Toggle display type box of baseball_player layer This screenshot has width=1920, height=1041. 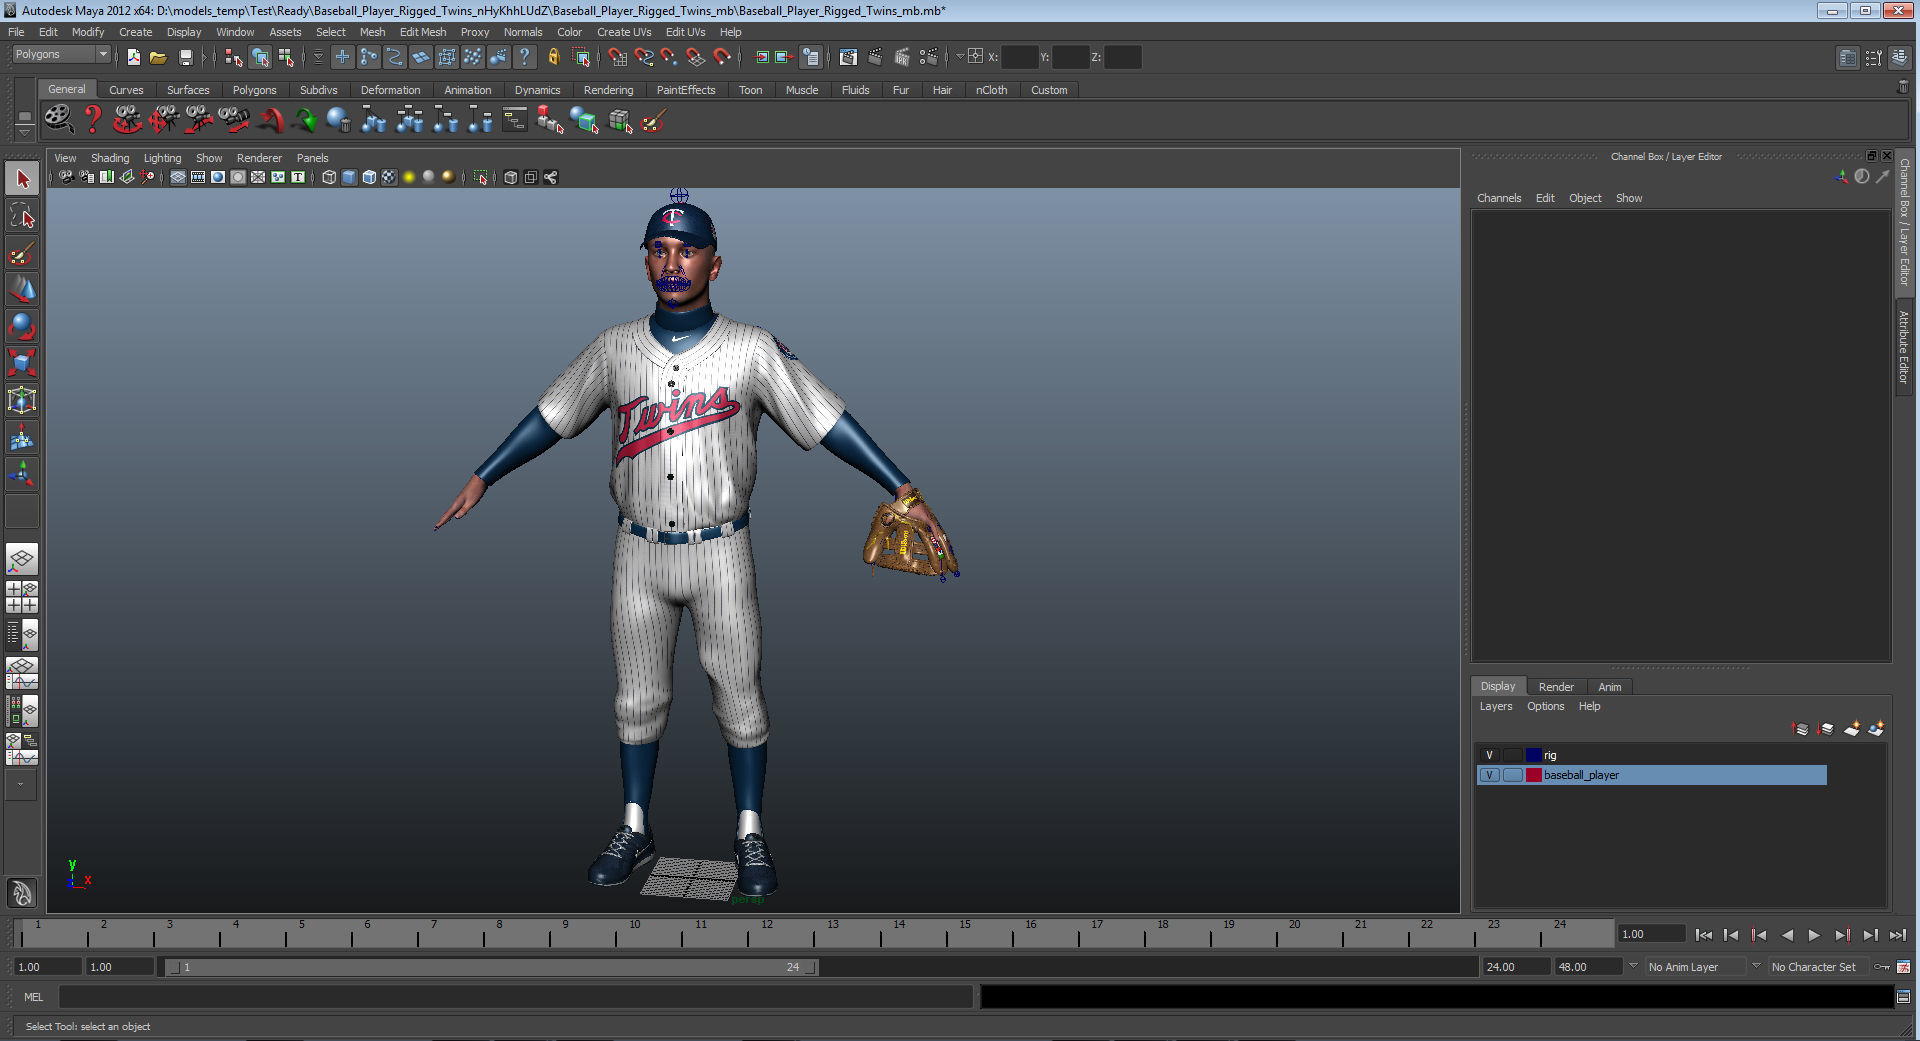pos(1513,775)
